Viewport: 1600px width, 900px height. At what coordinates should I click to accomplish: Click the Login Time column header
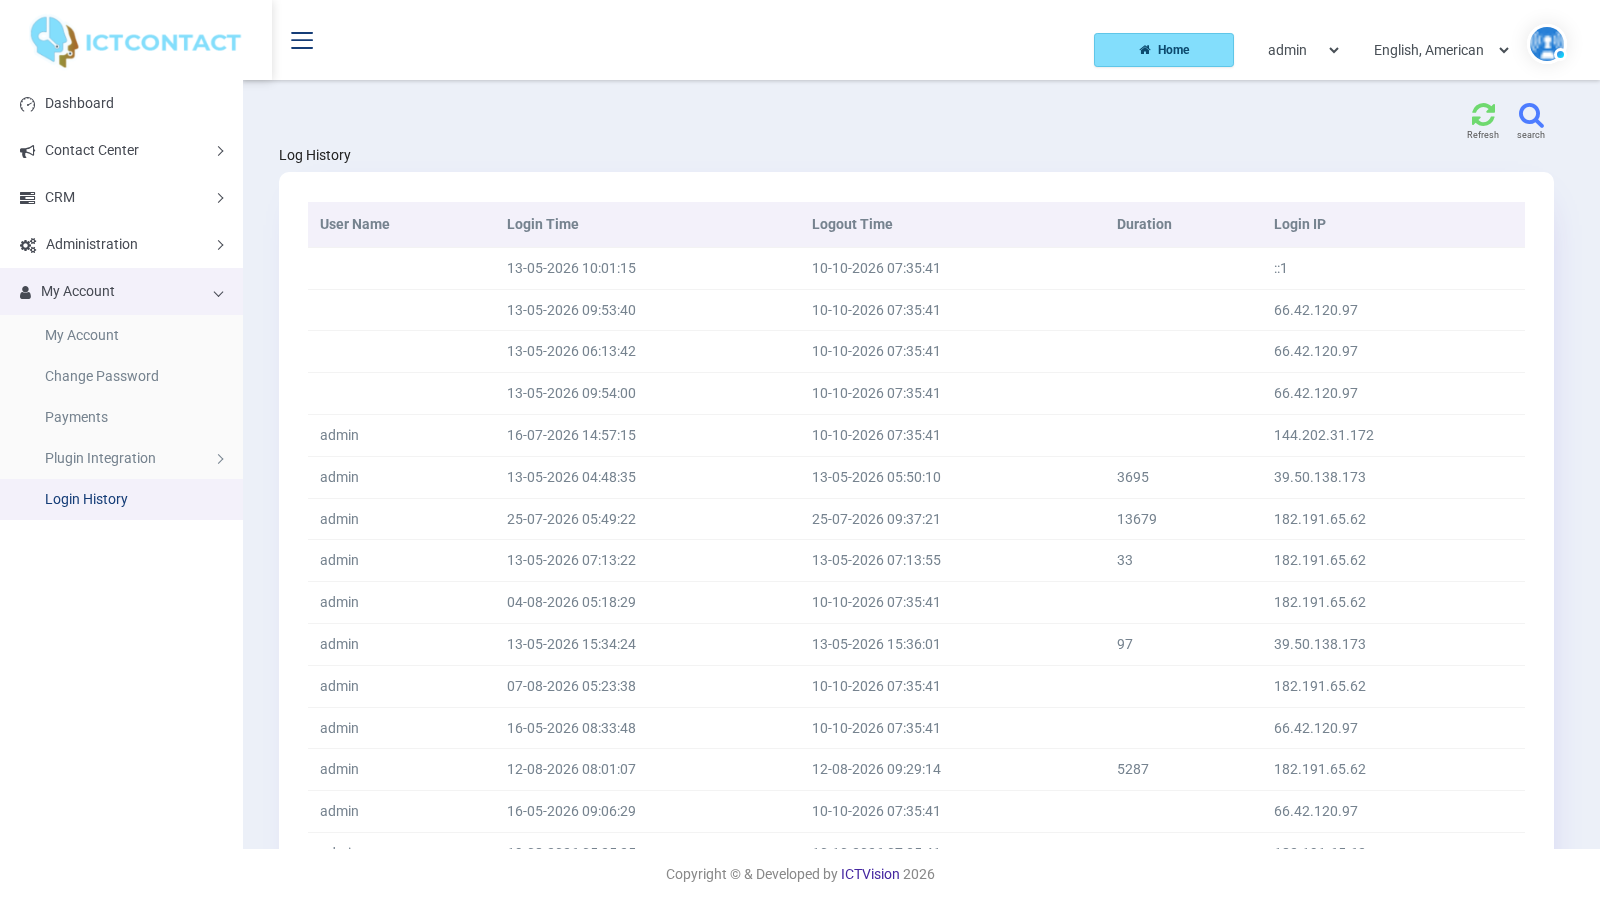[543, 224]
